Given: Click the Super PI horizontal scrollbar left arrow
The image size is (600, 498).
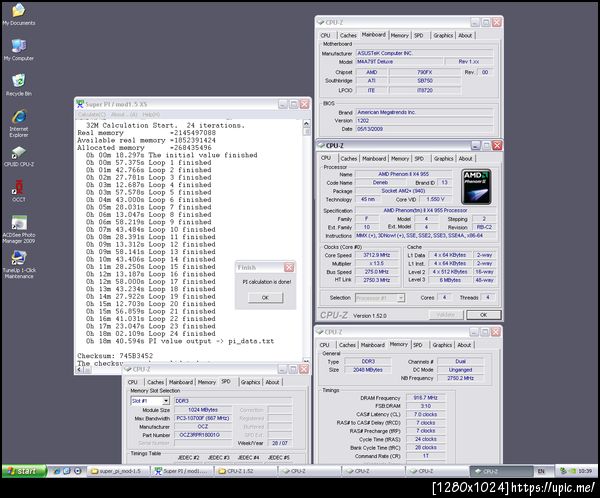Looking at the screenshot, I should pyautogui.click(x=79, y=370).
